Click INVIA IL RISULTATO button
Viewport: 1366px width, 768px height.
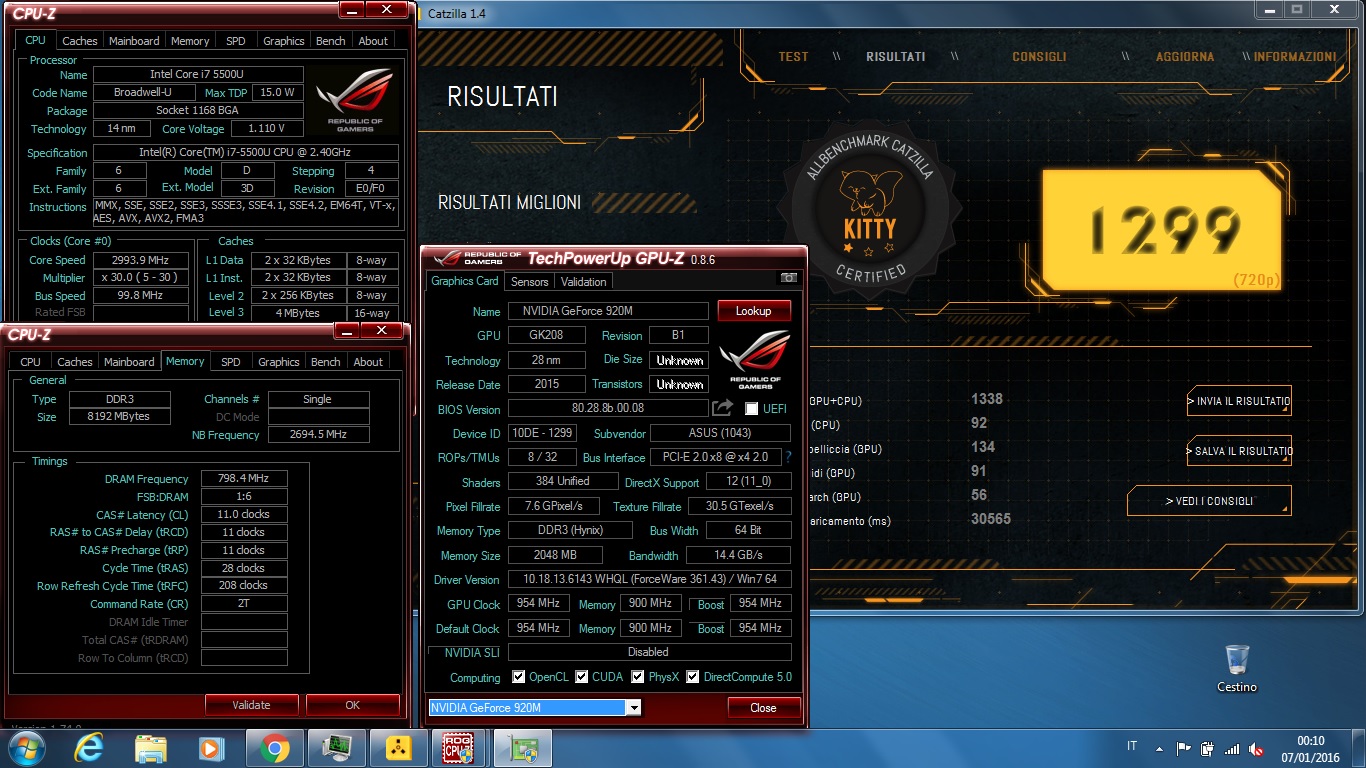[x=1239, y=401]
